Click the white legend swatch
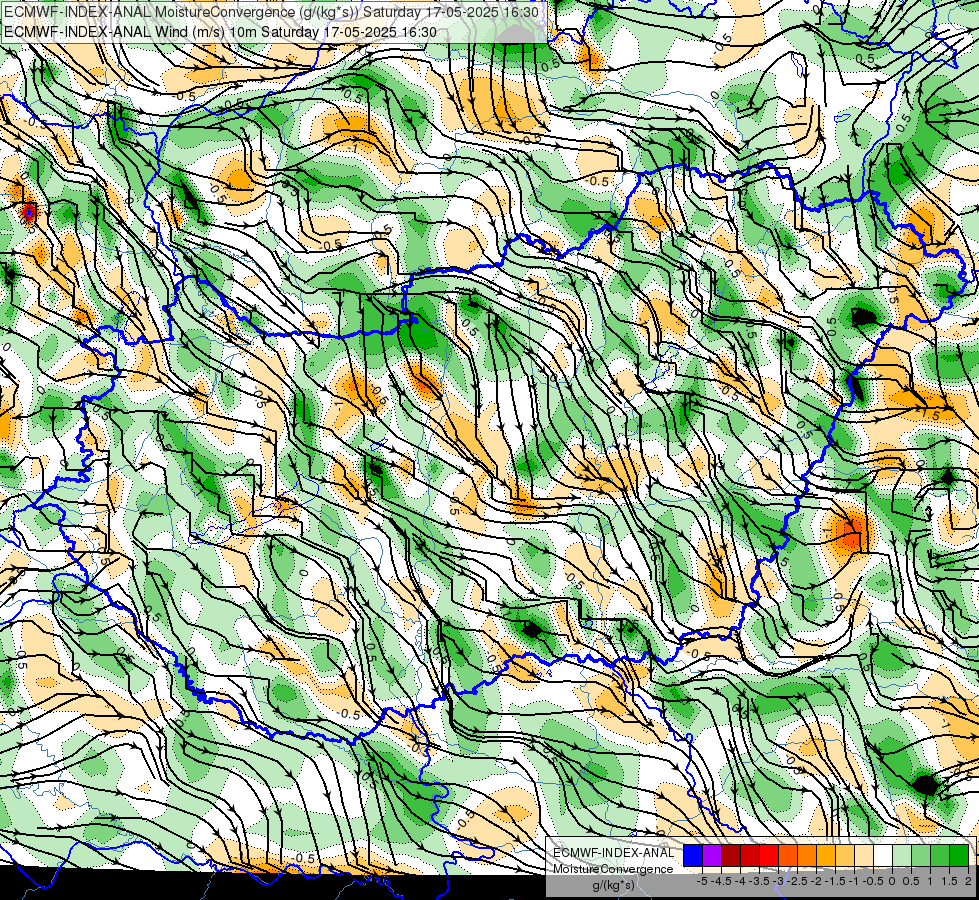 [883, 855]
